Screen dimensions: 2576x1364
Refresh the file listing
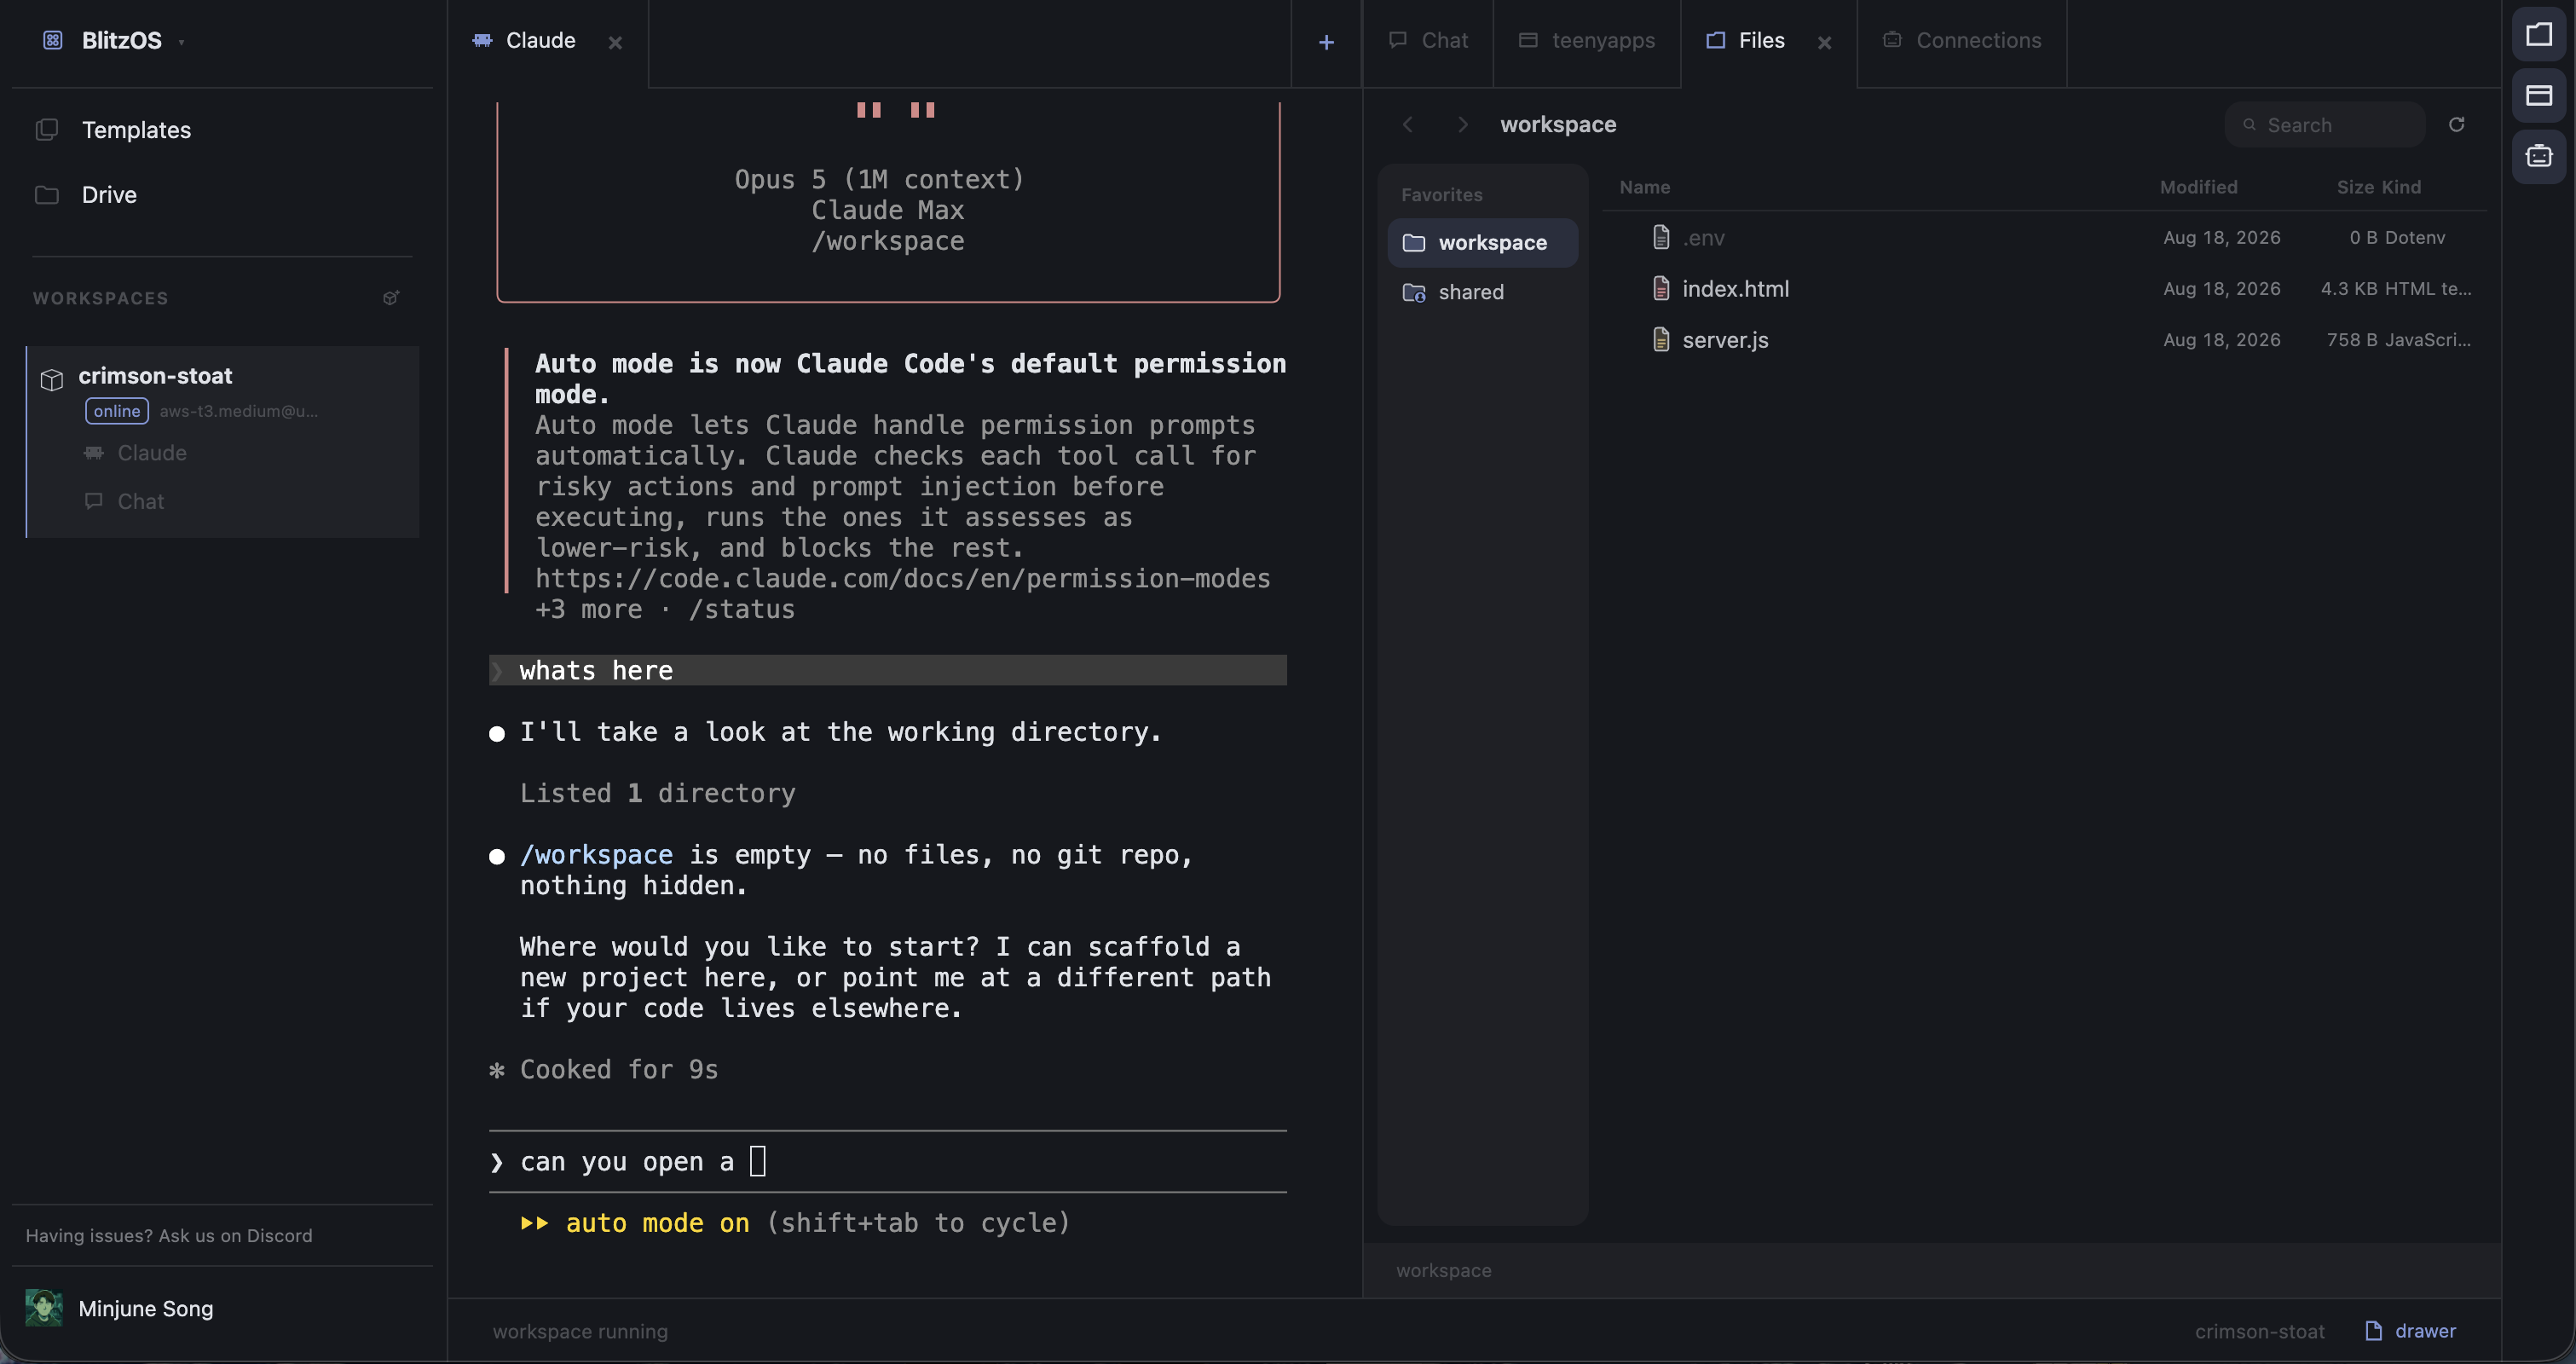click(2456, 124)
